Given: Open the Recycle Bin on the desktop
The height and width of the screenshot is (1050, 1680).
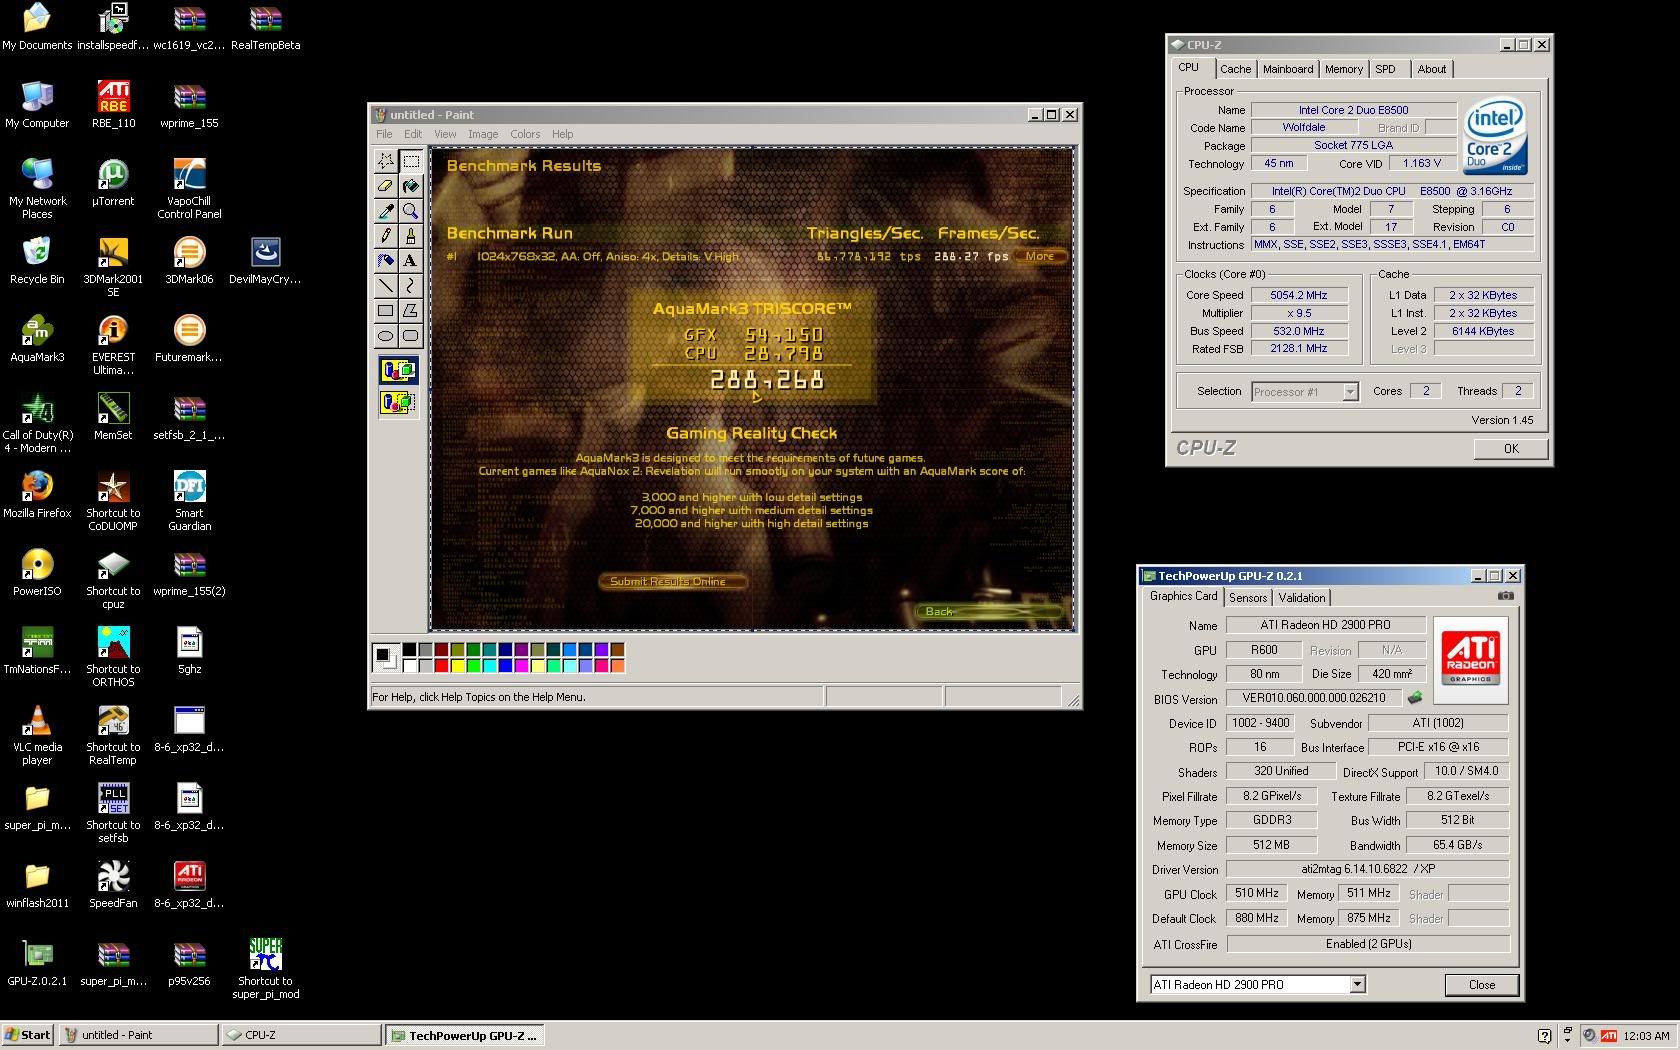Looking at the screenshot, I should click(x=37, y=261).
